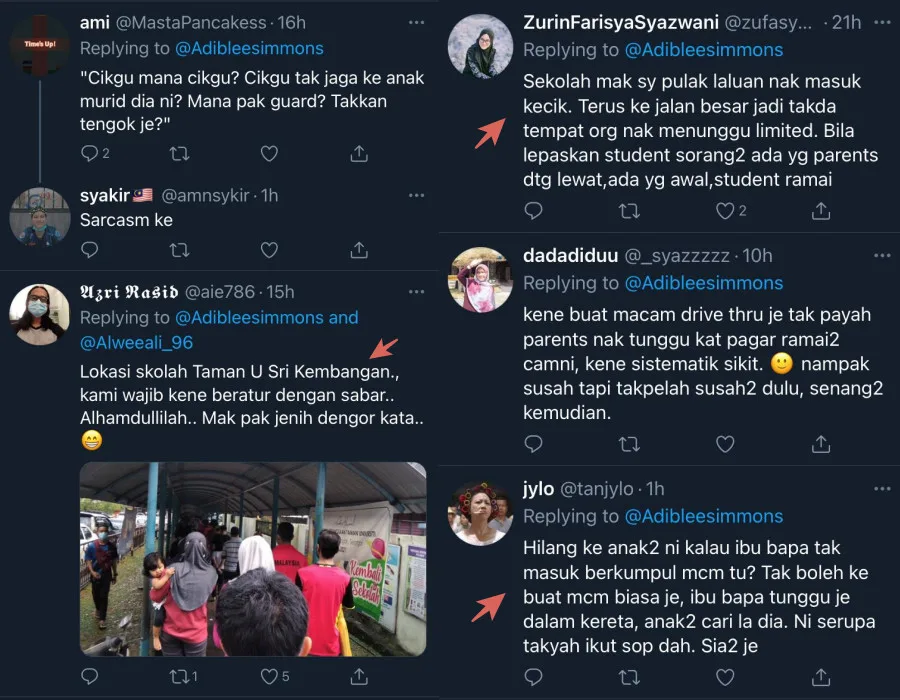Retweet Azri Rasid's tweet with 1 retweet
The width and height of the screenshot is (900, 700).
coord(184,676)
